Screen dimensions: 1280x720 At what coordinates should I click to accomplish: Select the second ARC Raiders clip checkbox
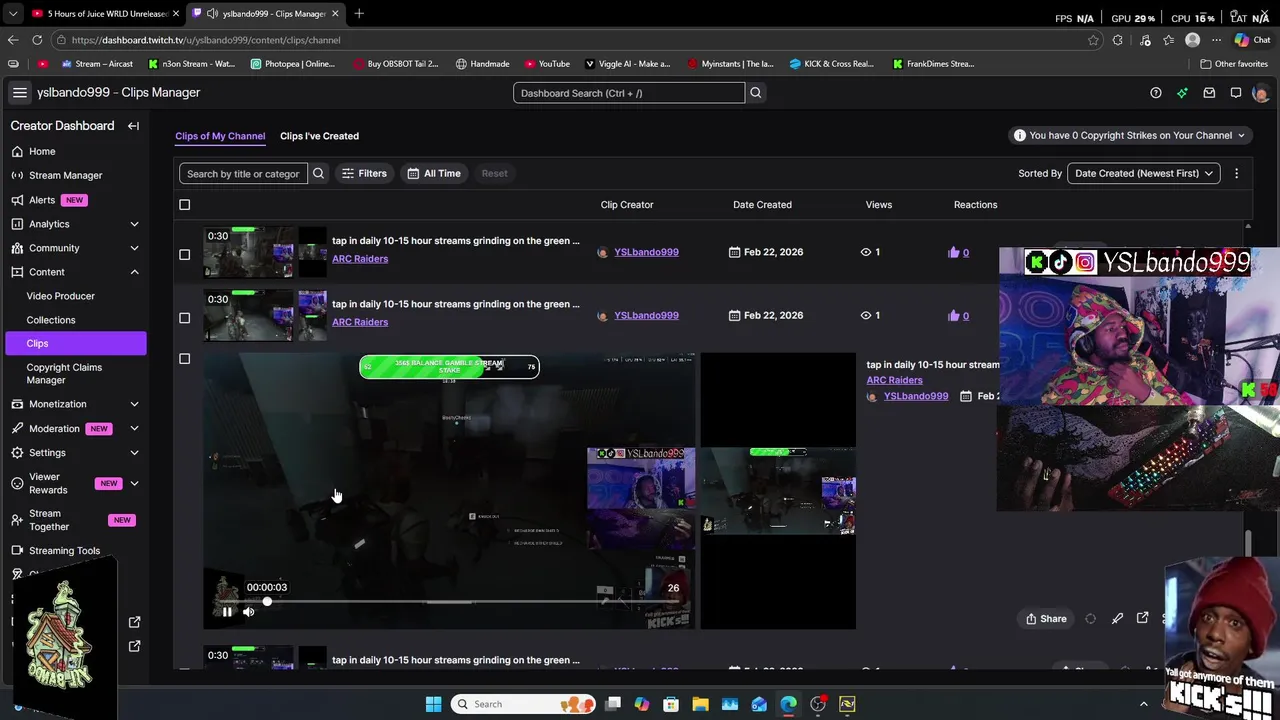[x=184, y=318]
